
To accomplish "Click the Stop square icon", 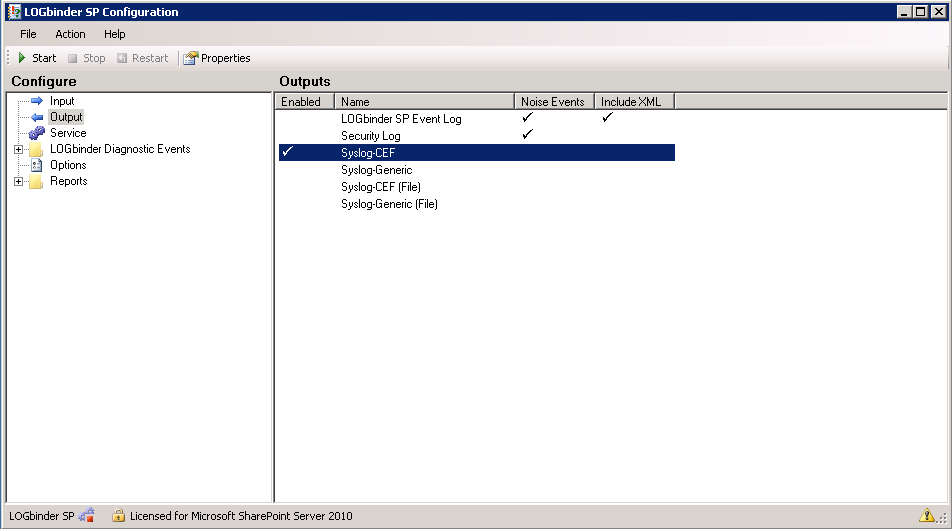I will point(72,58).
